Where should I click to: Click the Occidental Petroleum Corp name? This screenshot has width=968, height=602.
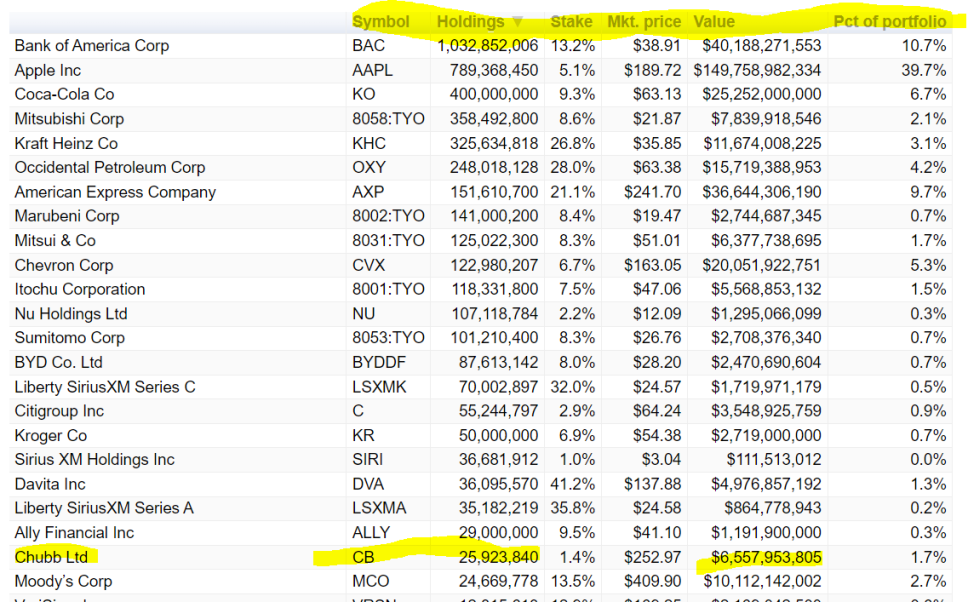(x=110, y=167)
